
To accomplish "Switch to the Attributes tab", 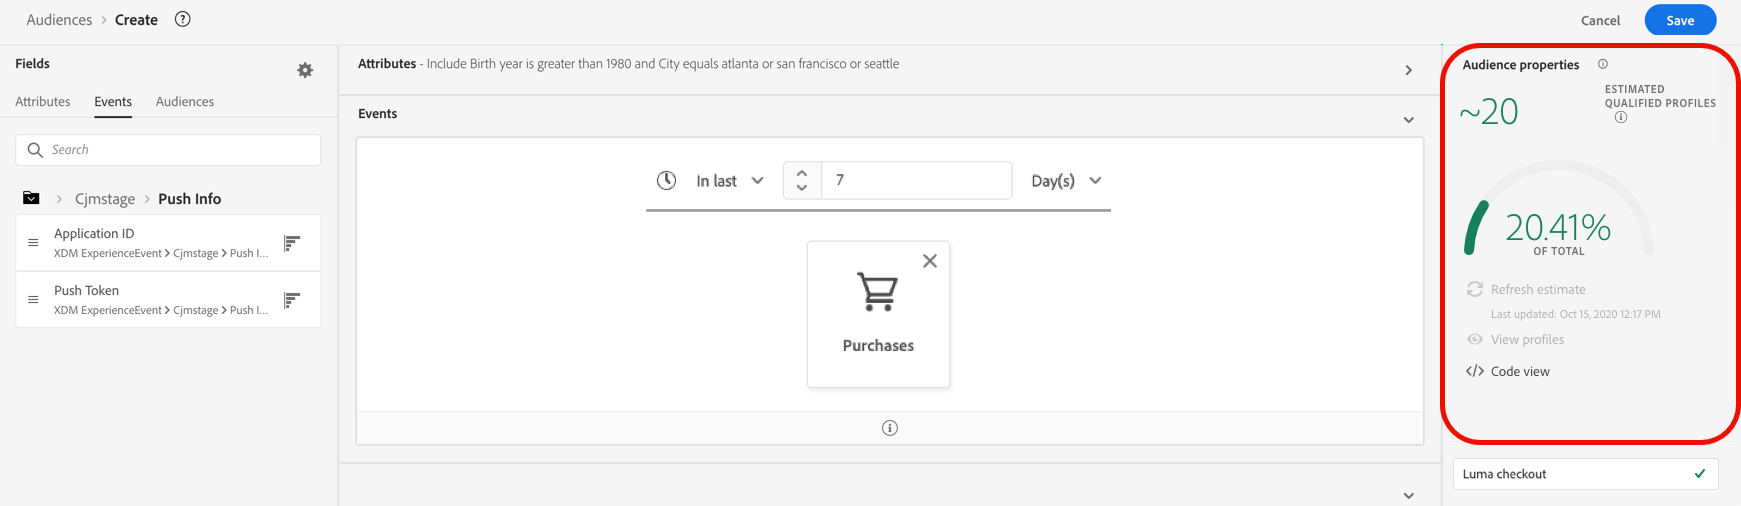I will [43, 102].
